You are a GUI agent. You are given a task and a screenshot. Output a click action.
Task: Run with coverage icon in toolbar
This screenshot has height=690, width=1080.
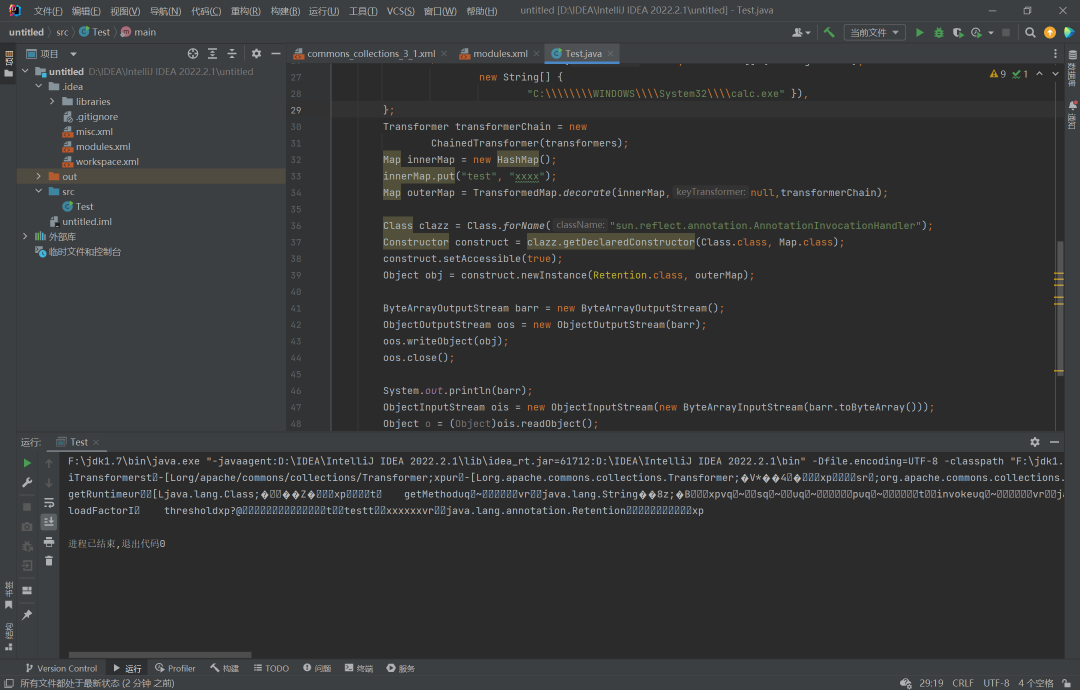point(957,32)
